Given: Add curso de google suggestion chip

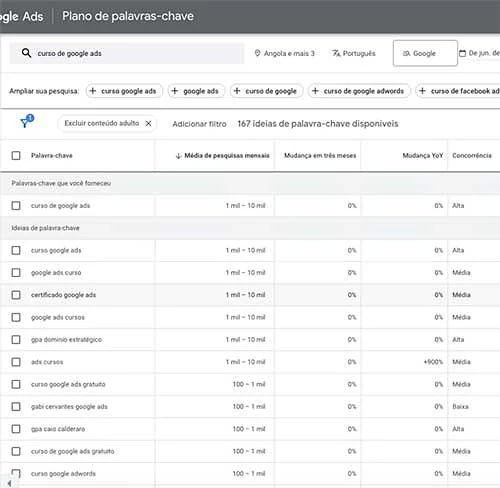Looking at the screenshot, I should click(267, 91).
